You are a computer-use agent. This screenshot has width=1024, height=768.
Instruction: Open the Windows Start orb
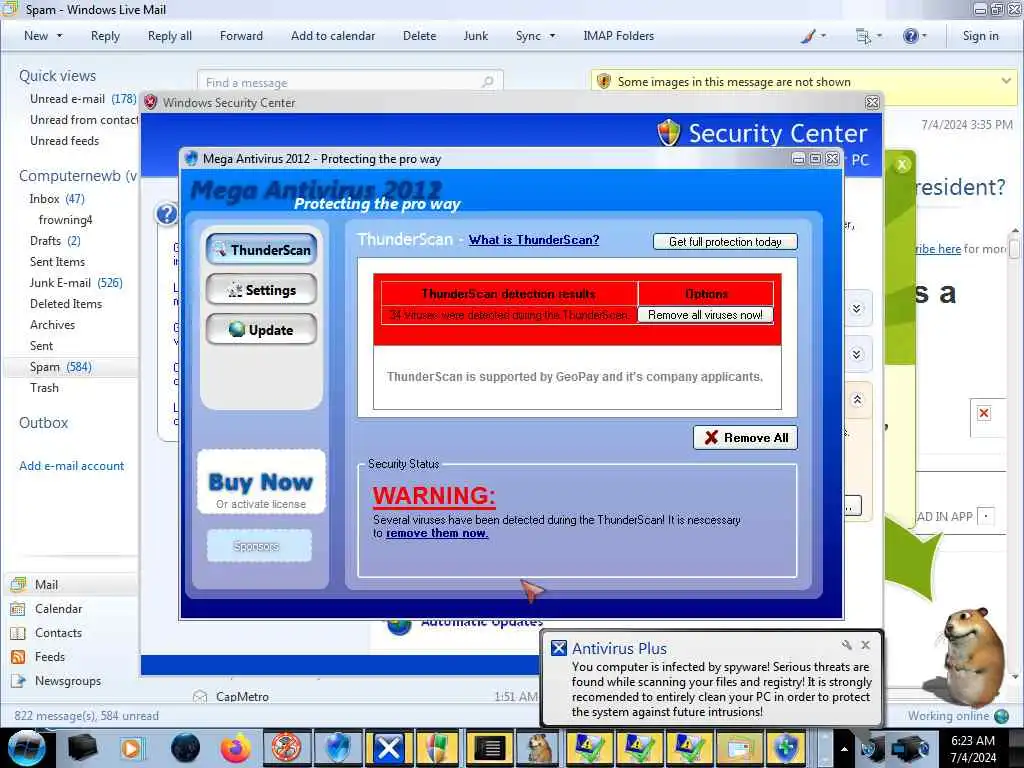(26, 748)
